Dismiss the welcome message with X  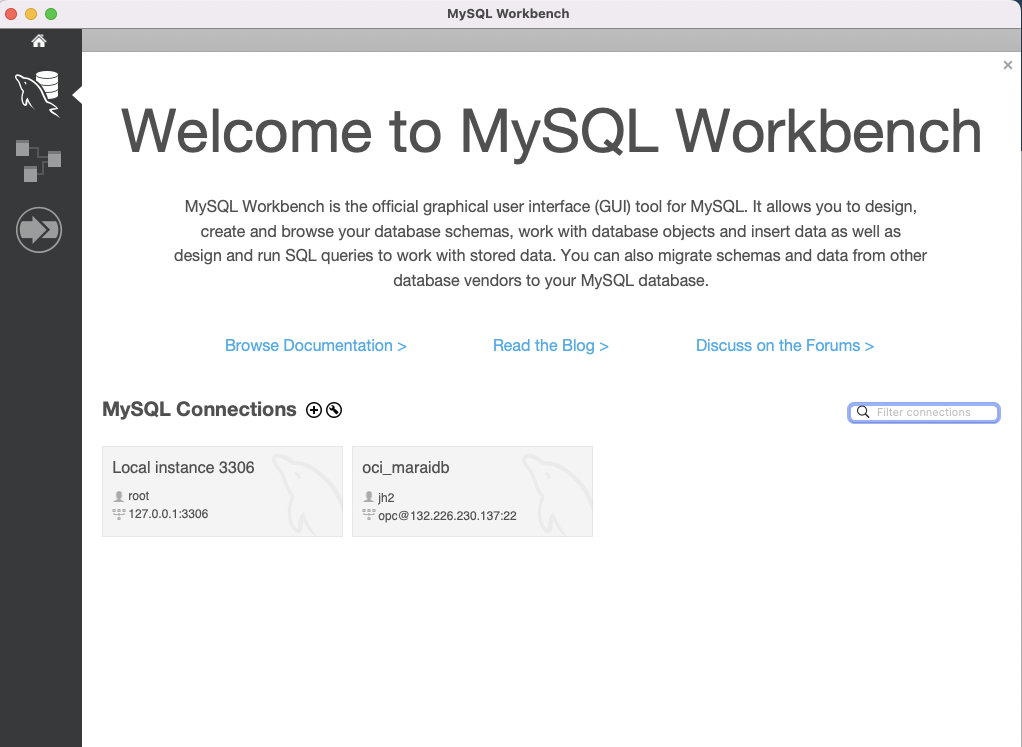(1008, 65)
